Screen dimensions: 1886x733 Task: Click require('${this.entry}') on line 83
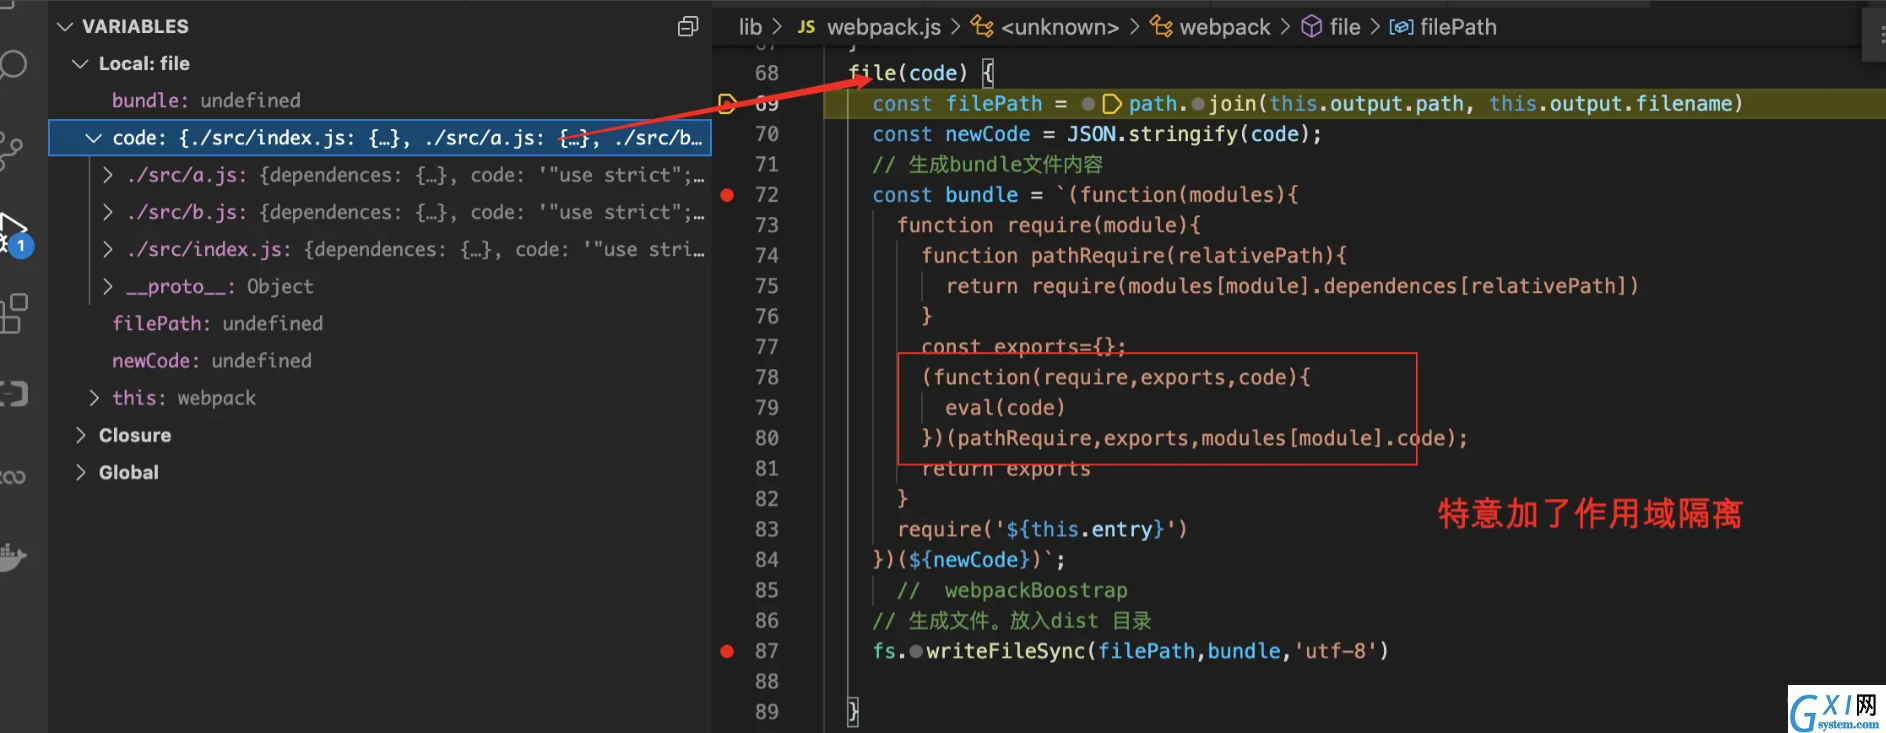point(1042,529)
